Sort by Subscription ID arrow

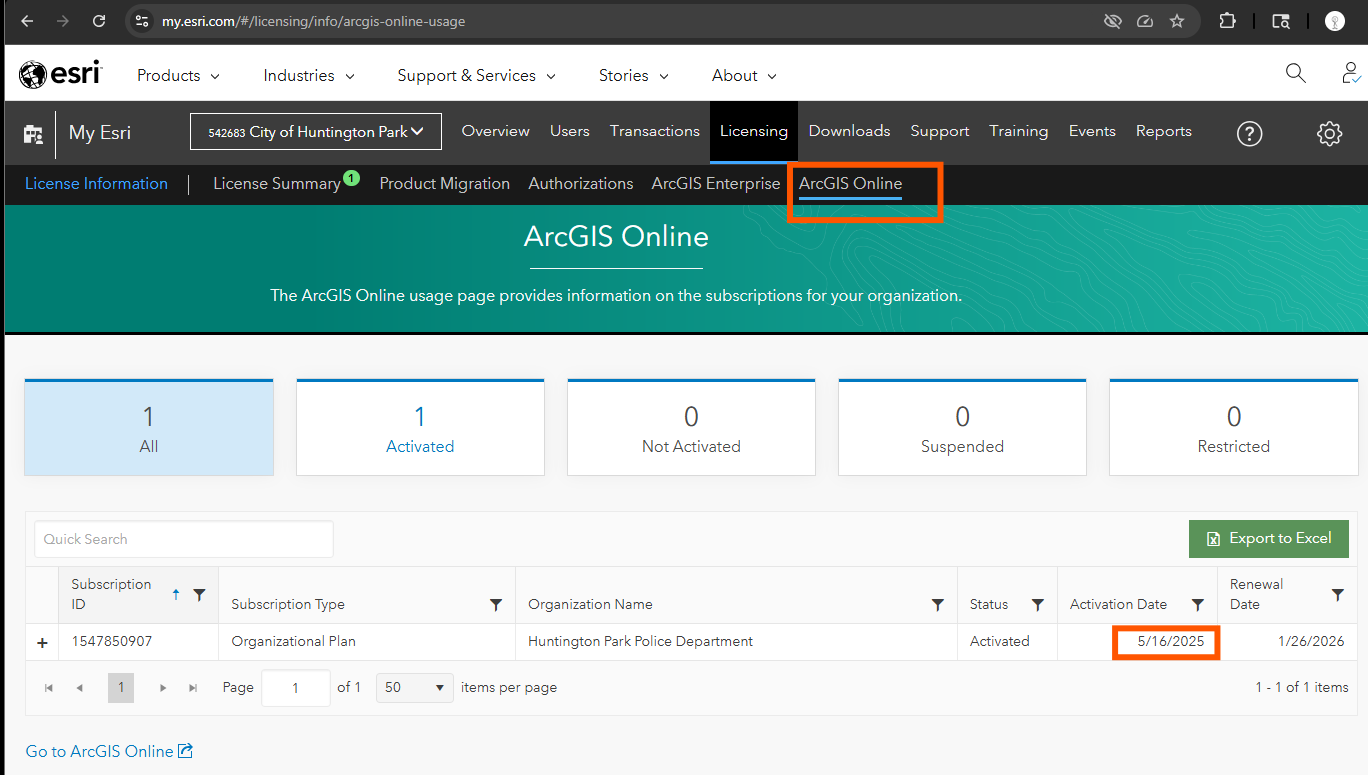point(176,594)
